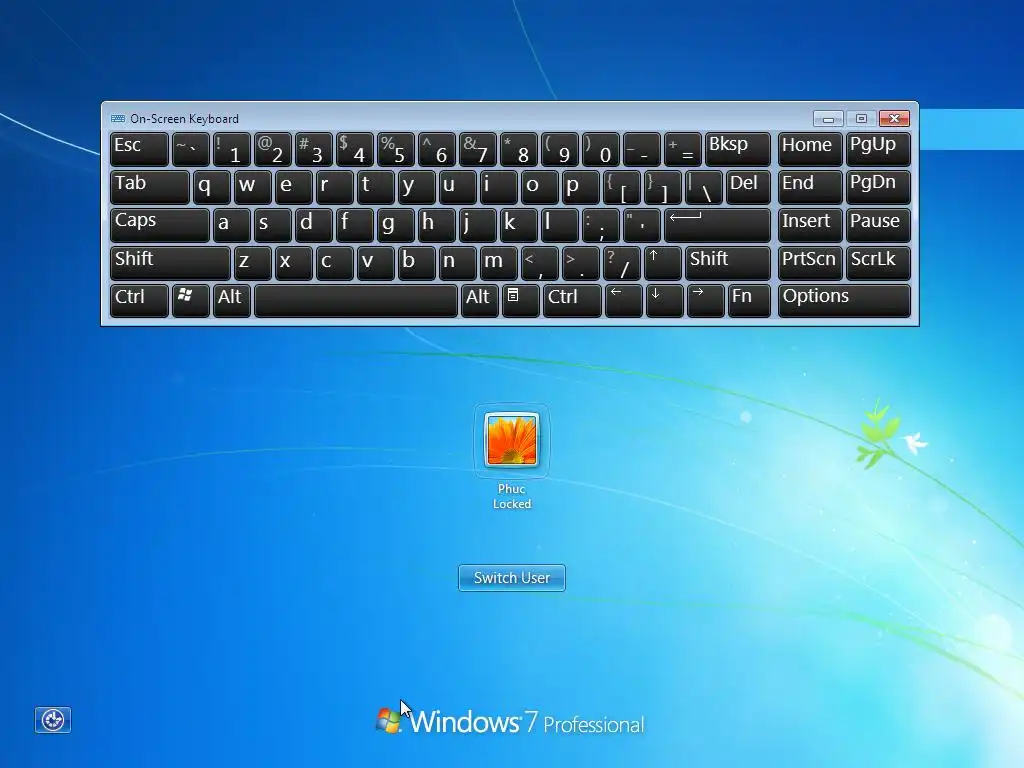
Task: Click the left arrow key
Action: point(624,300)
